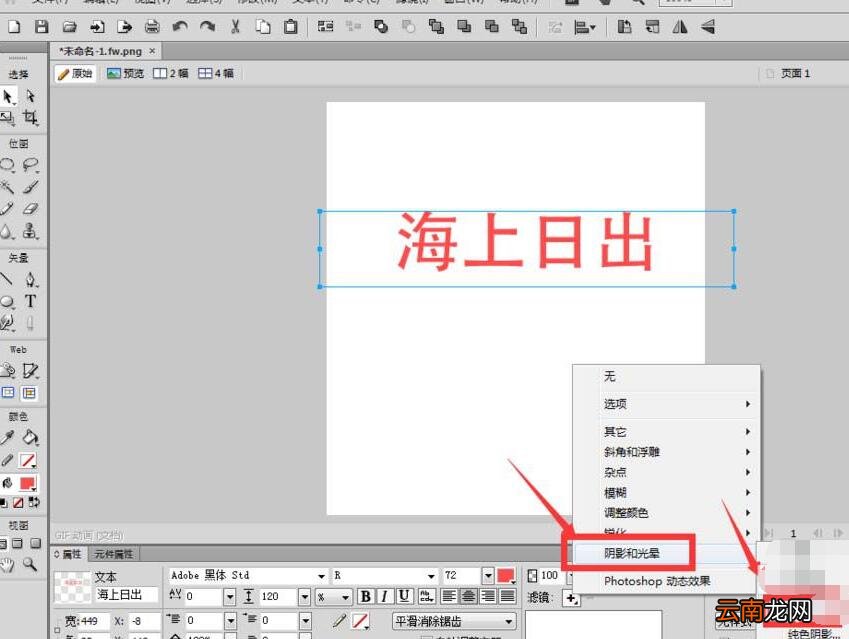The image size is (849, 639).
Task: Open the leading unit % dropdown
Action: coord(333,597)
